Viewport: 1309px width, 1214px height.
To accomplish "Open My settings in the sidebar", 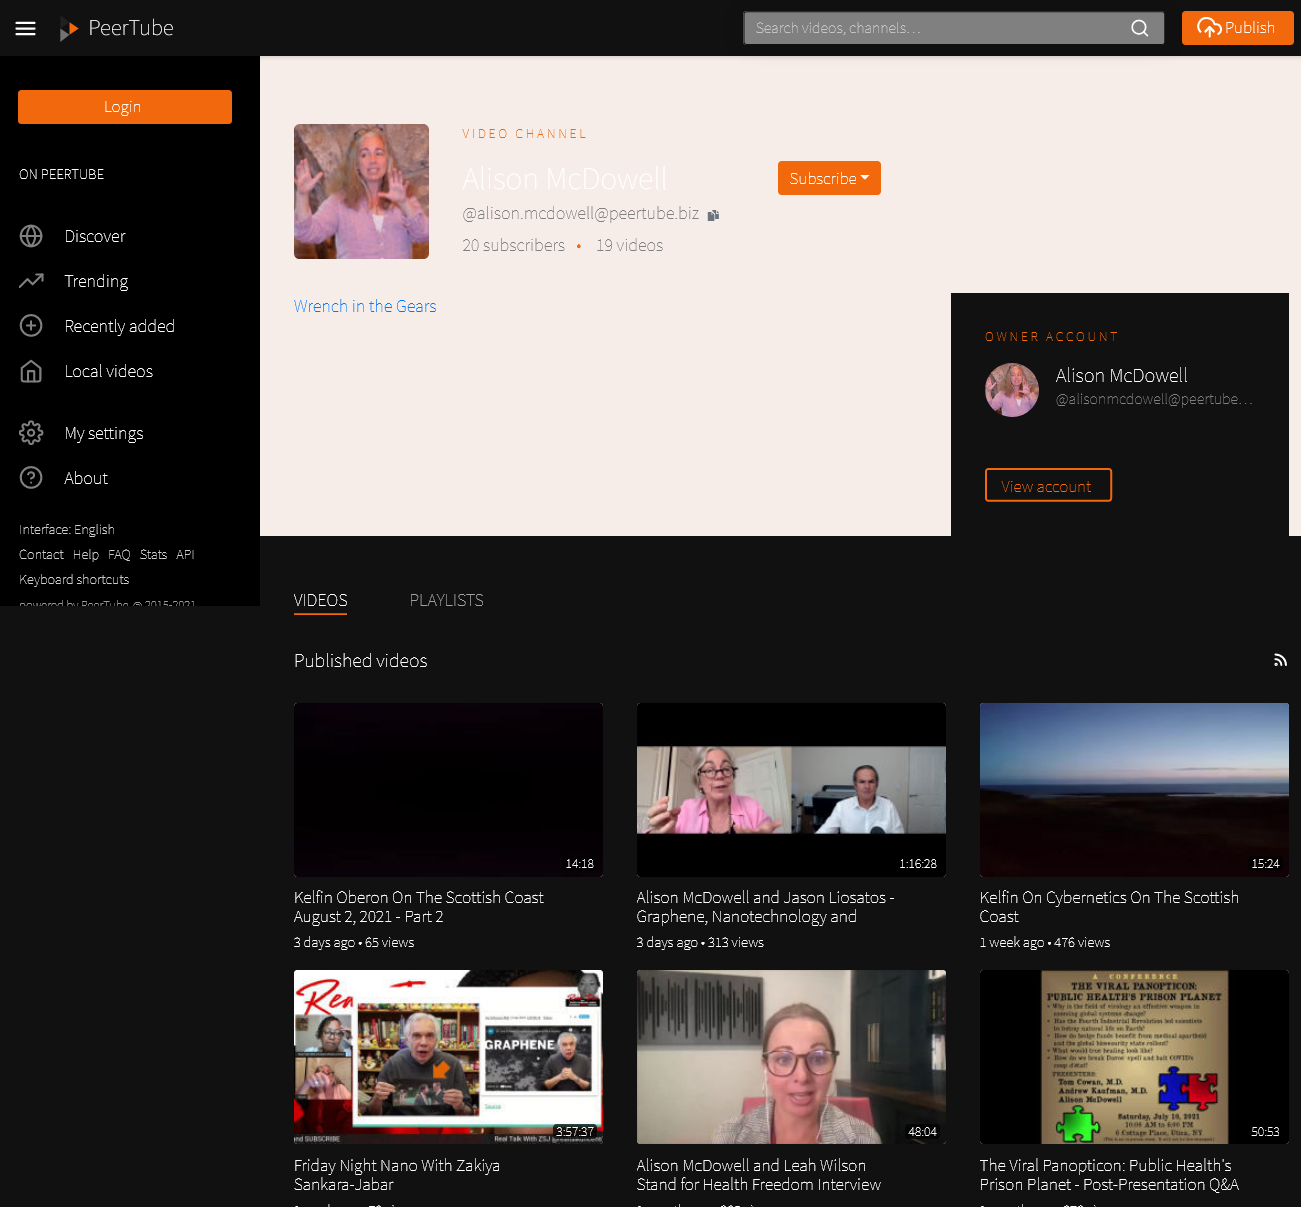I will (104, 433).
